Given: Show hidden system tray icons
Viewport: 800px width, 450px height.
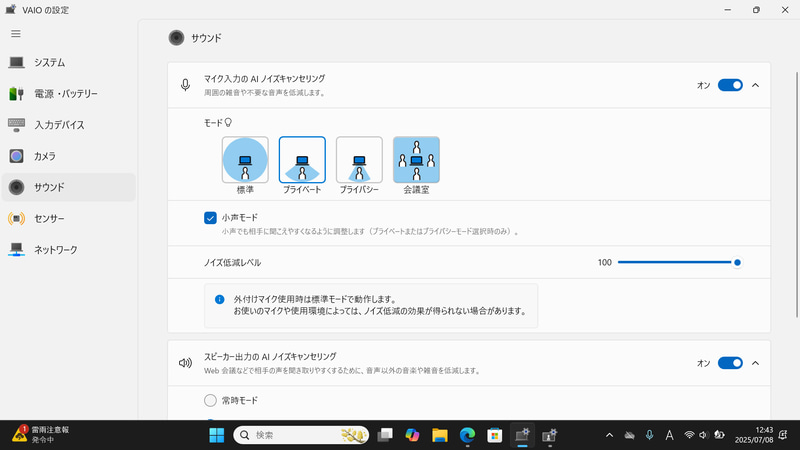Looking at the screenshot, I should click(x=609, y=435).
